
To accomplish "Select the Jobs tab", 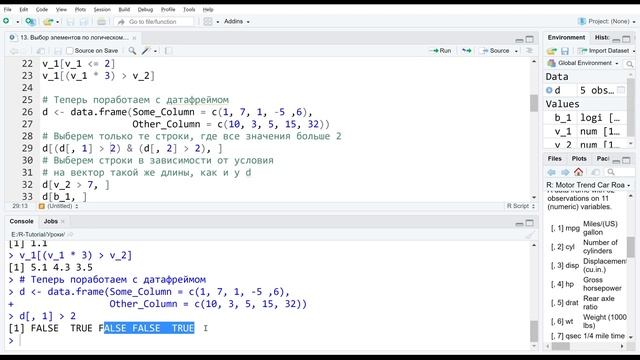I will click(x=51, y=221).
